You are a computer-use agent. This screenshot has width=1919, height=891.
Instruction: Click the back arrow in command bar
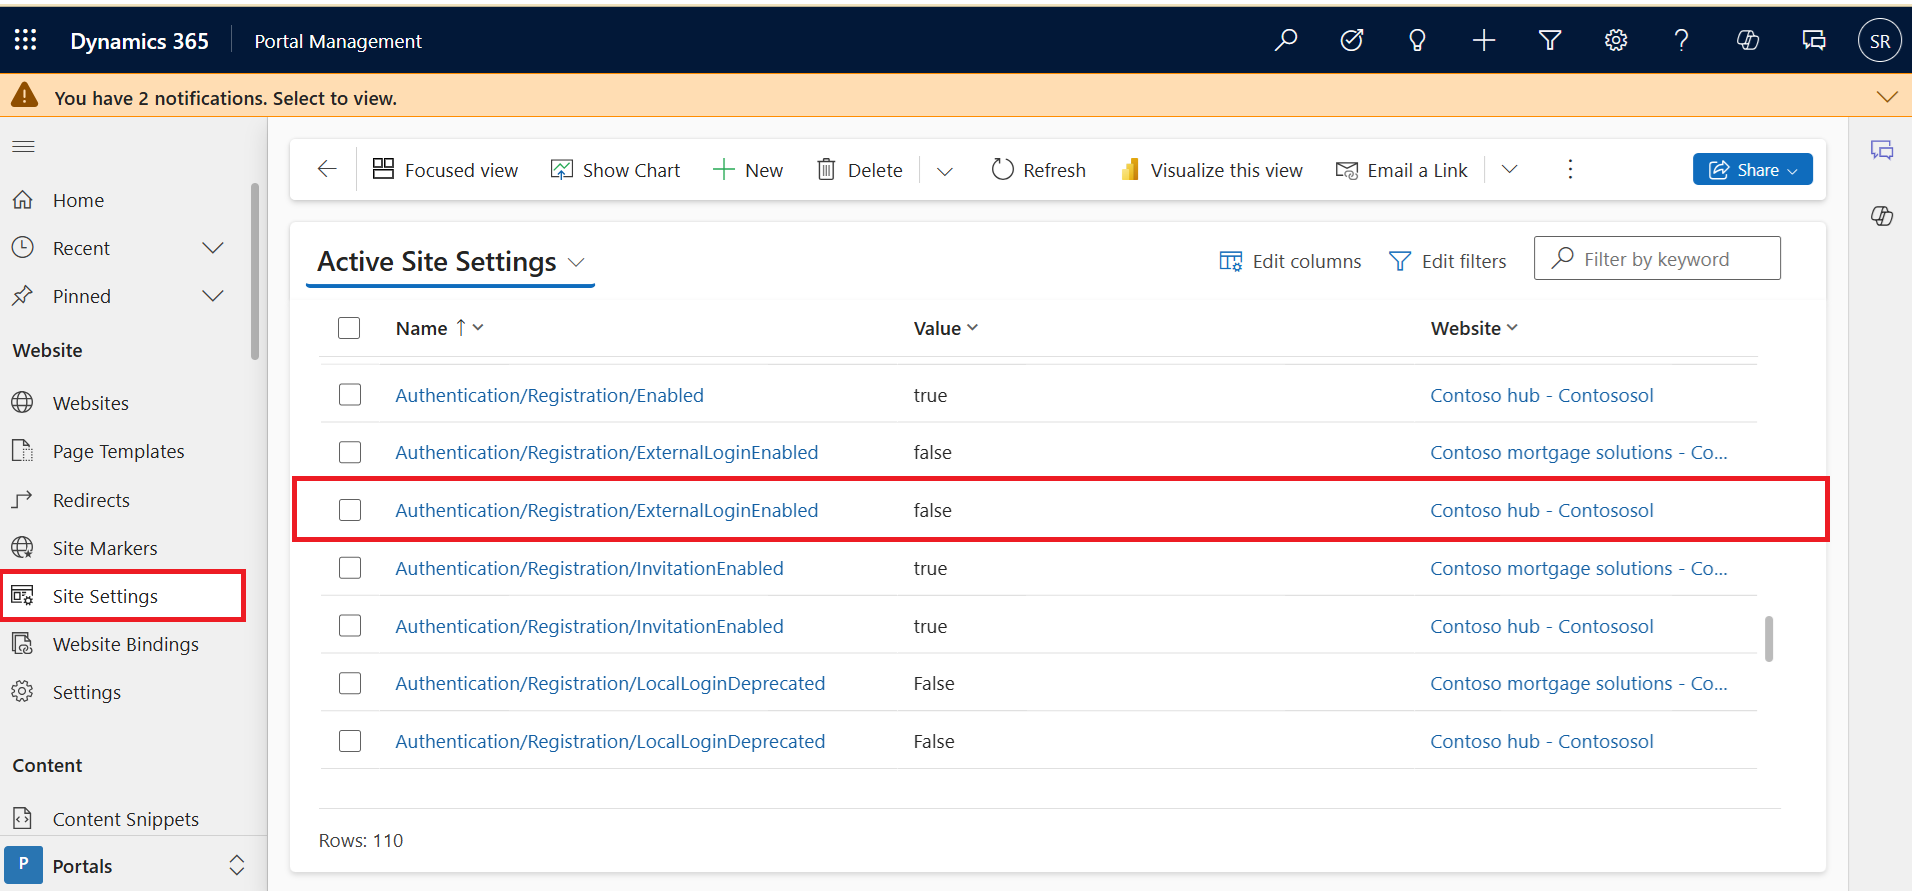(327, 169)
